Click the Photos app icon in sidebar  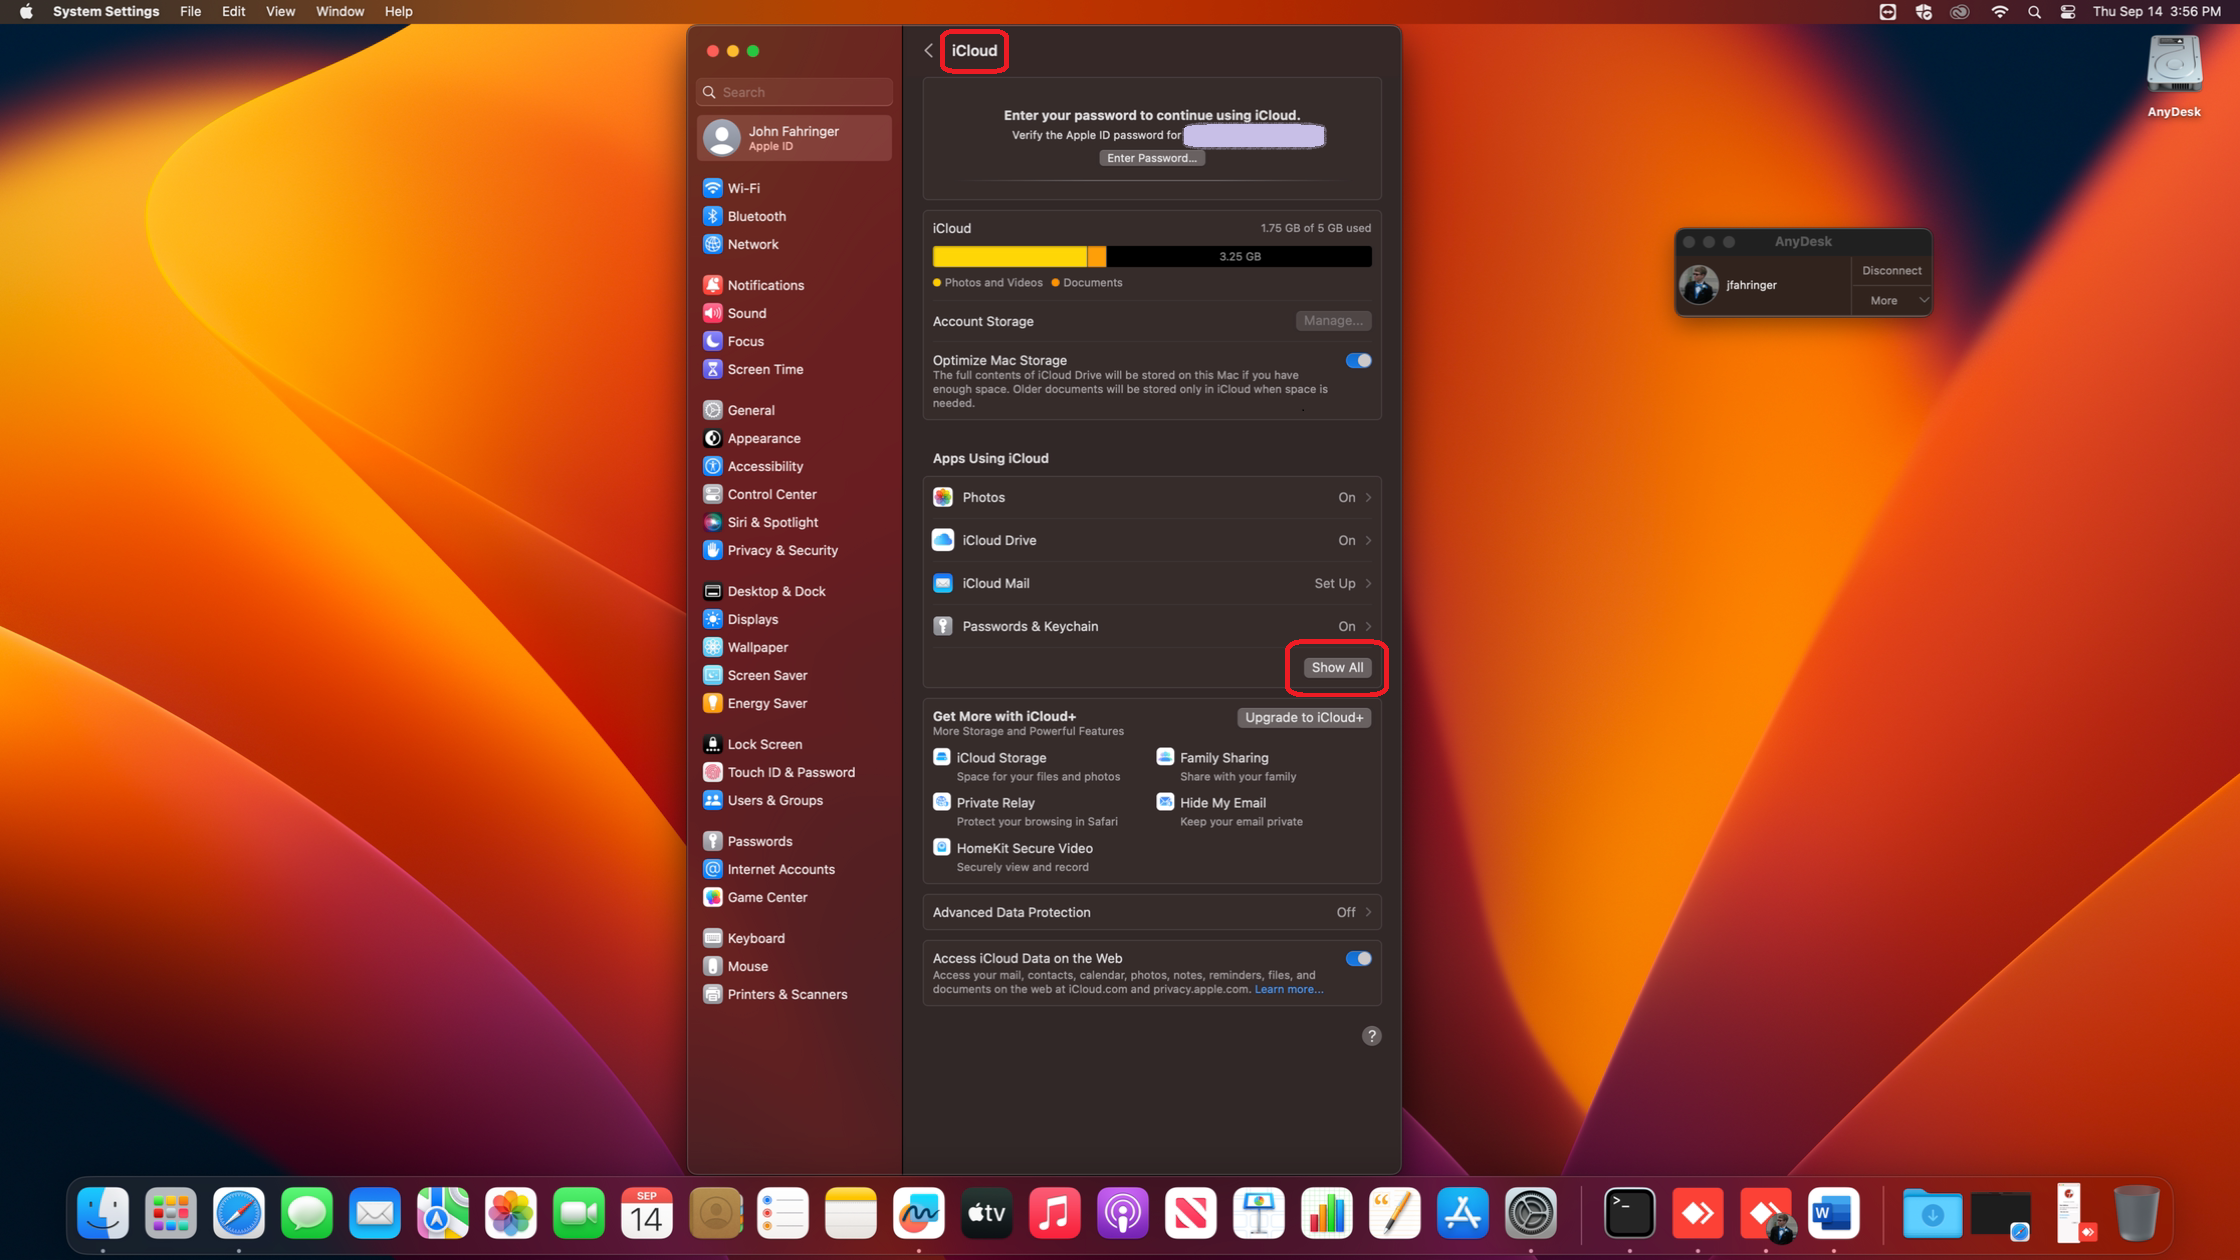943,495
